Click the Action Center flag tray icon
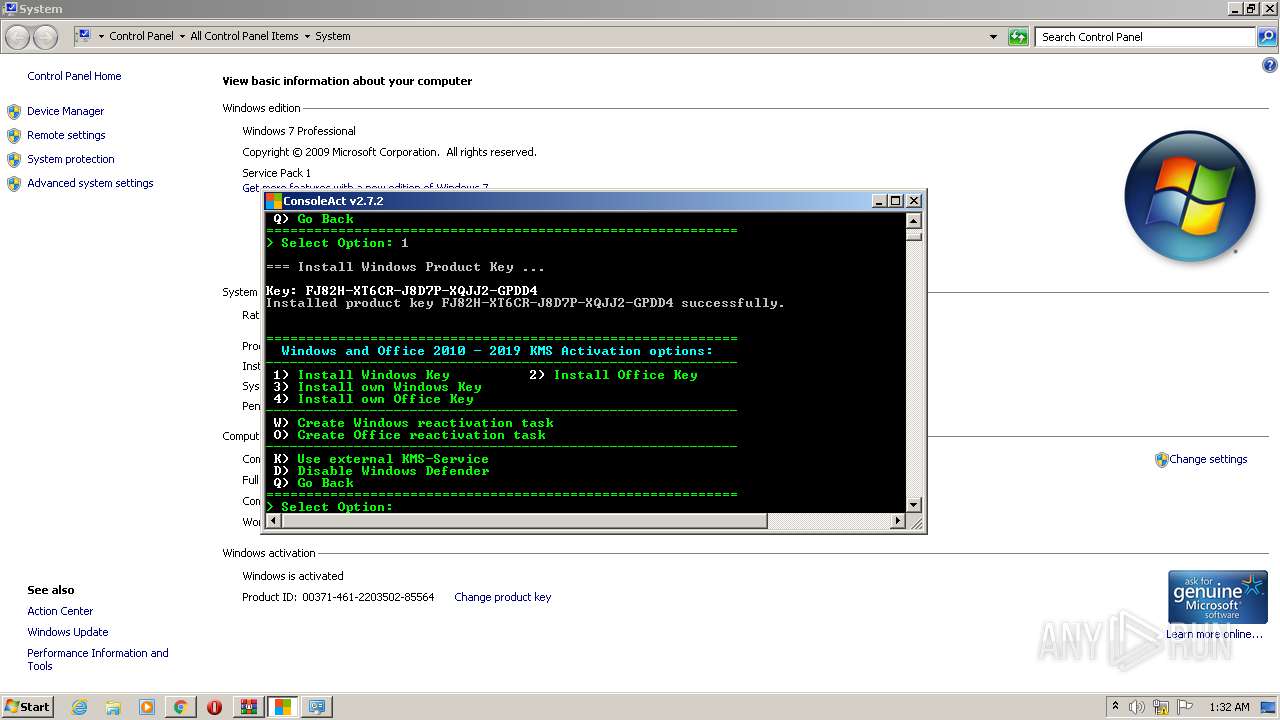This screenshot has width=1280, height=720. point(1185,707)
